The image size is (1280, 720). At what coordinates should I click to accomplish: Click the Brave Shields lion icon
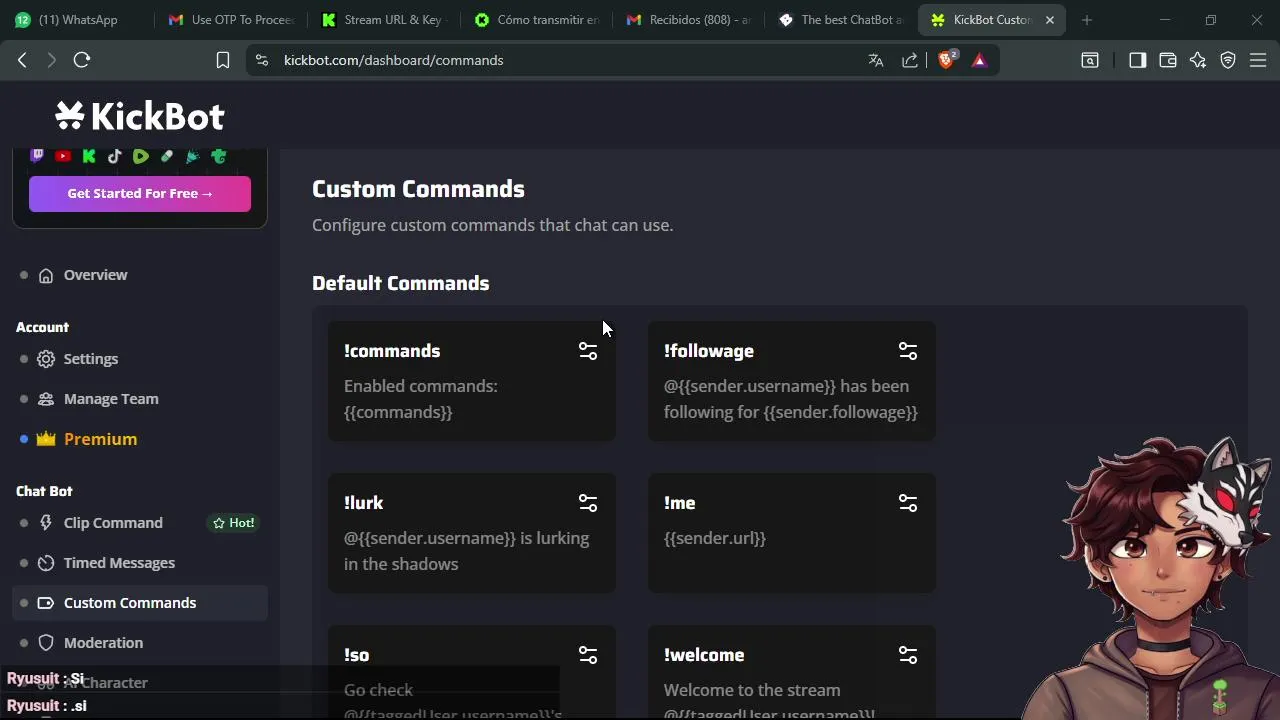tap(946, 60)
